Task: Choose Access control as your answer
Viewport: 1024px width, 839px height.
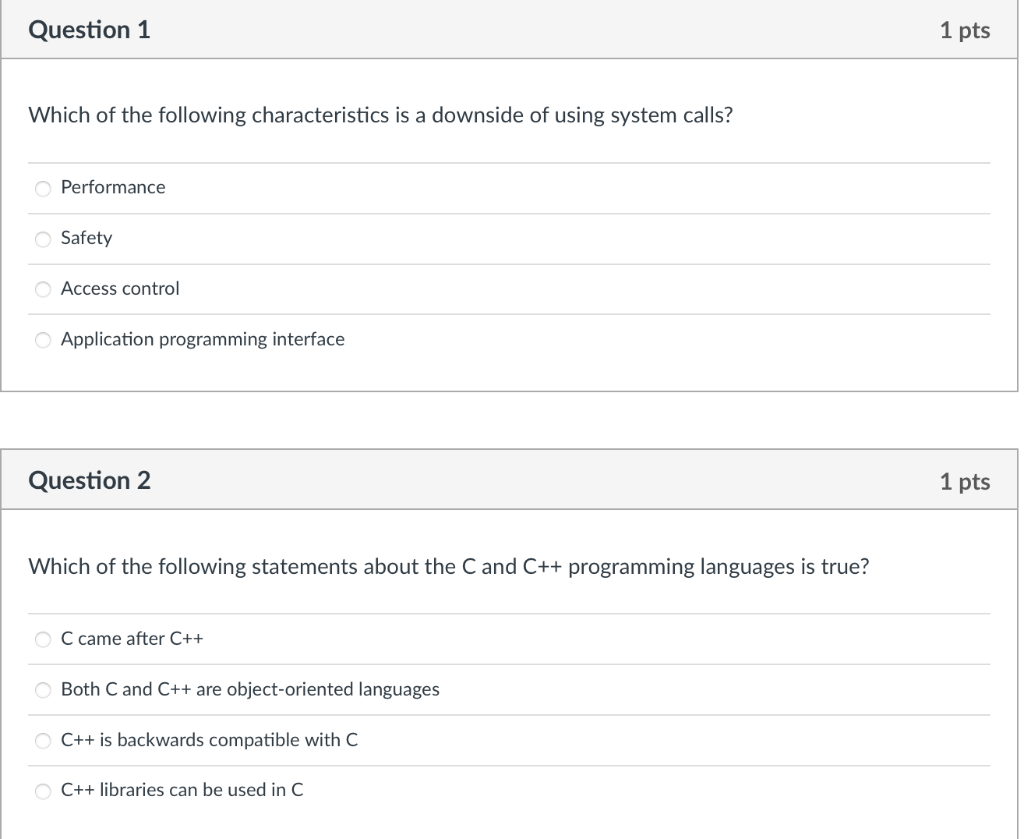Action: coord(43,289)
